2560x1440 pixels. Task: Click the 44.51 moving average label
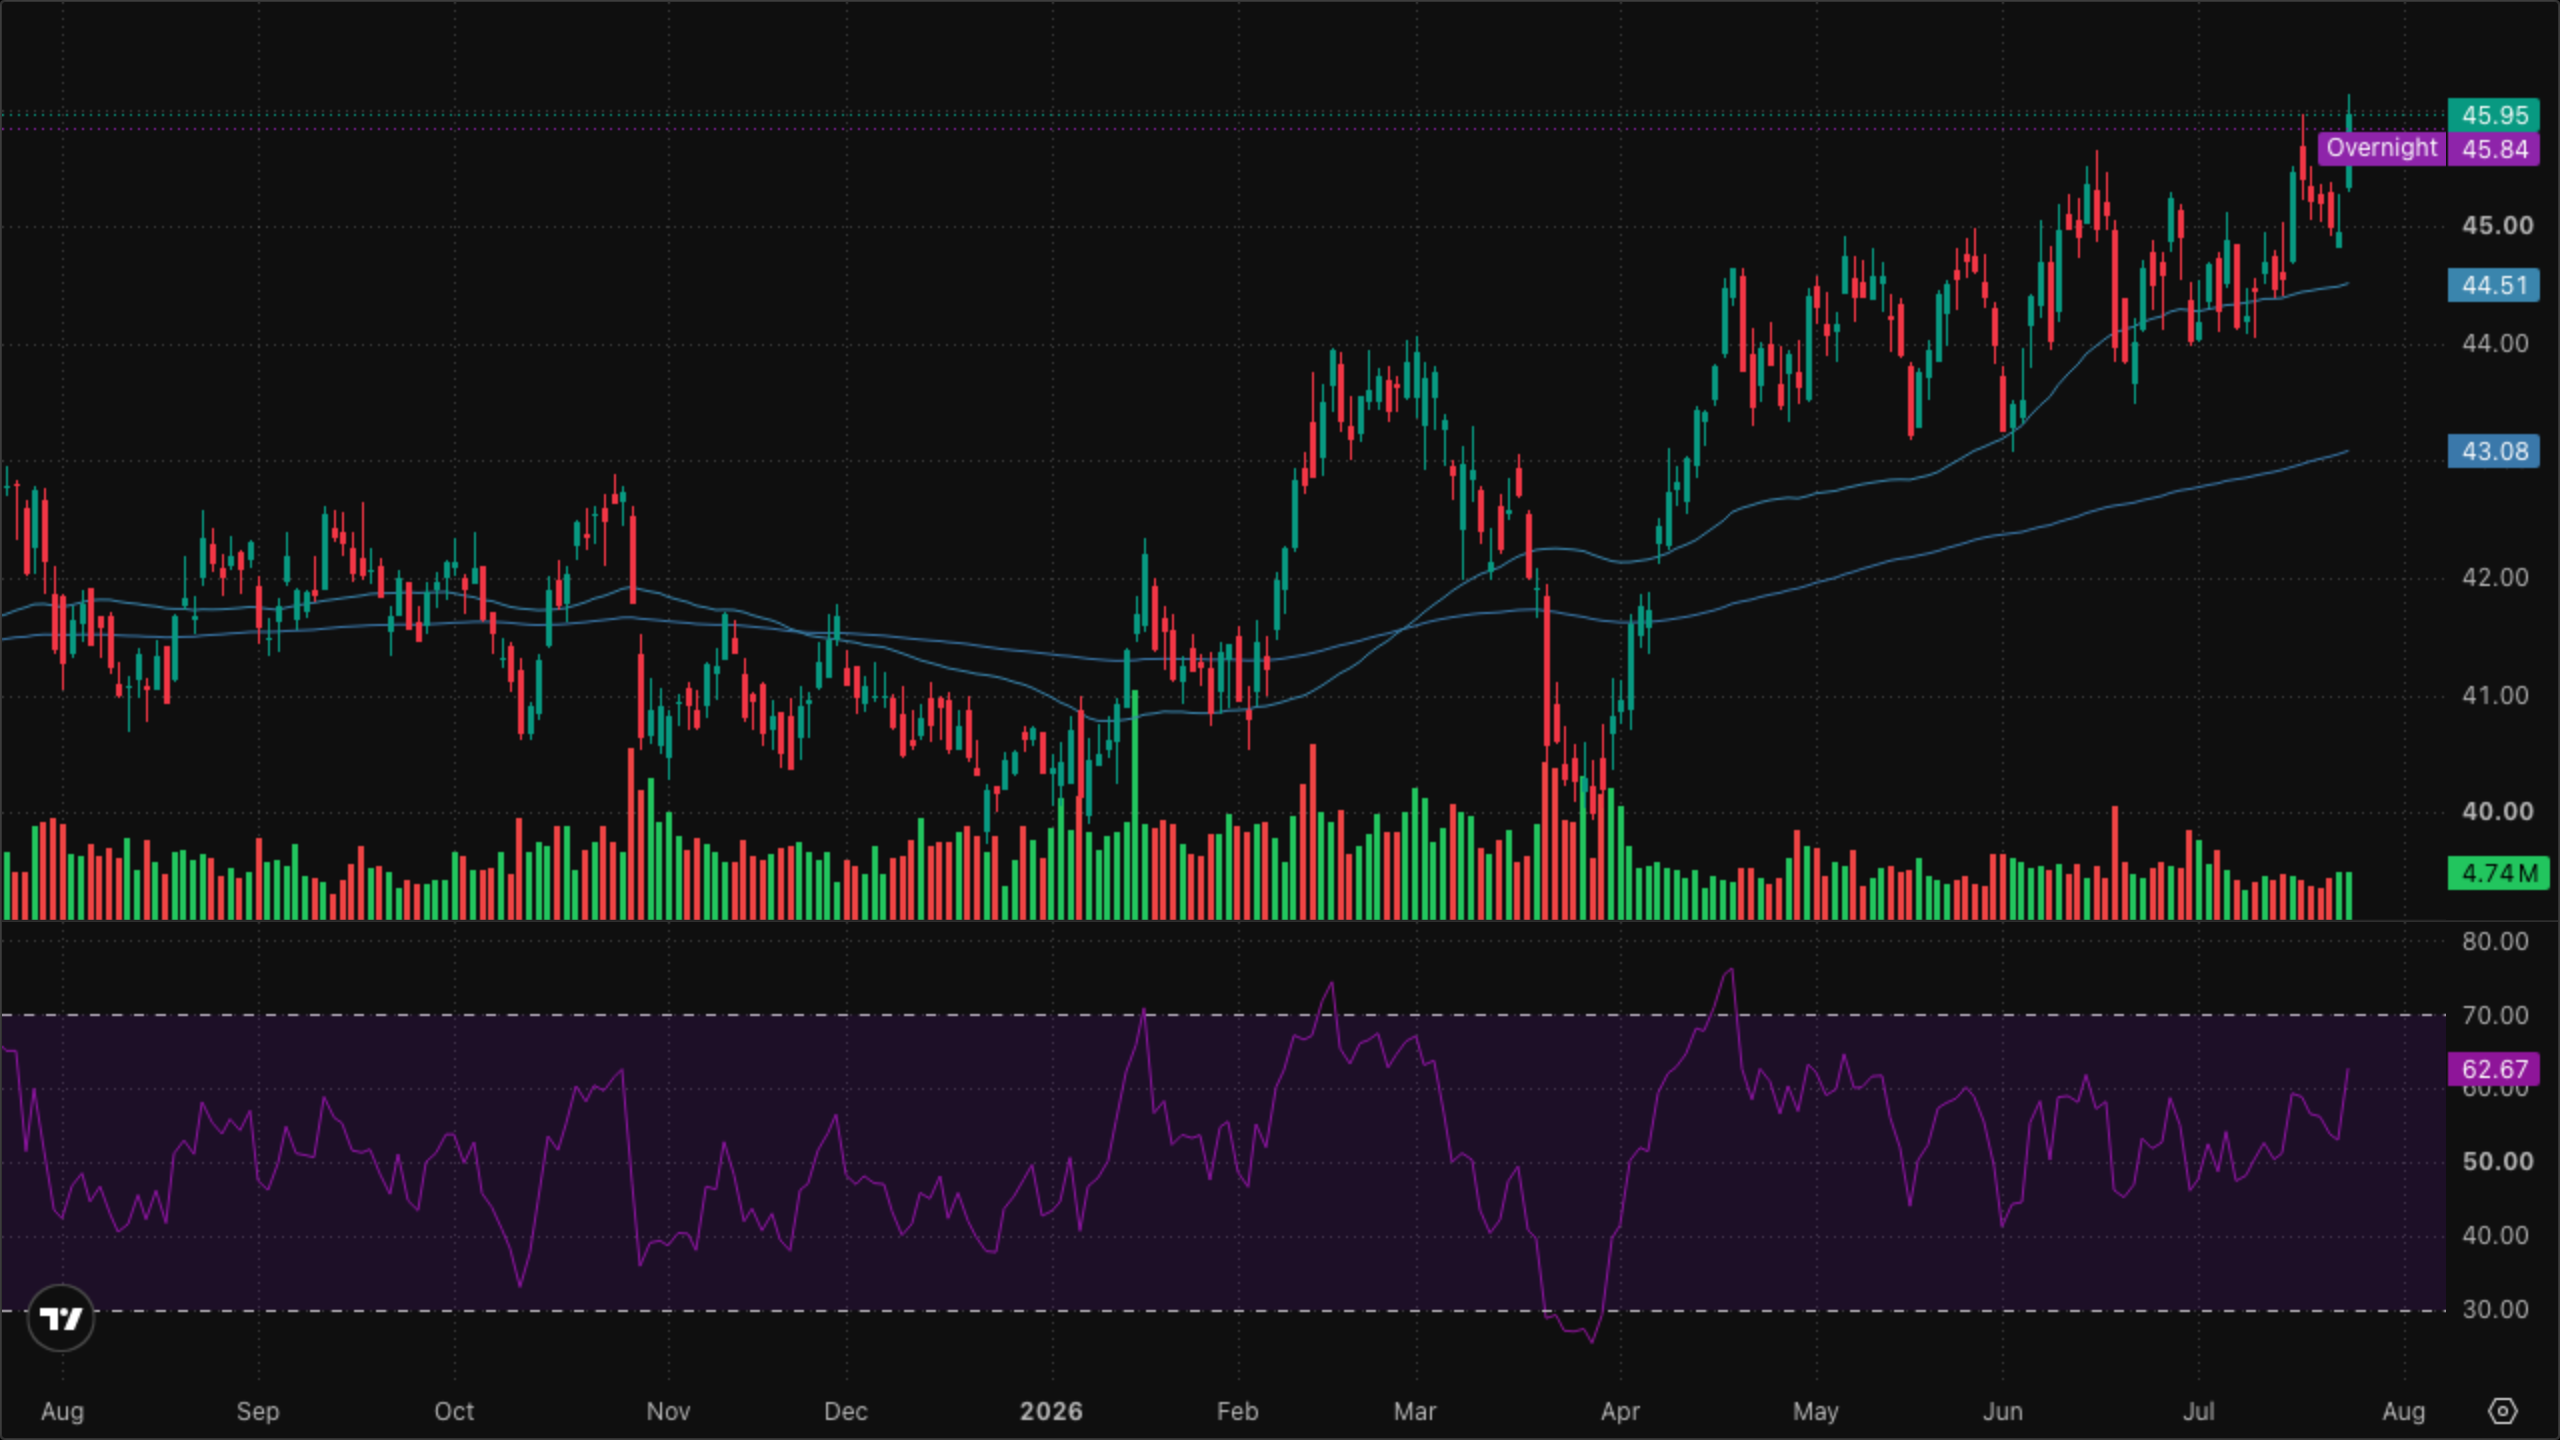(x=2493, y=285)
